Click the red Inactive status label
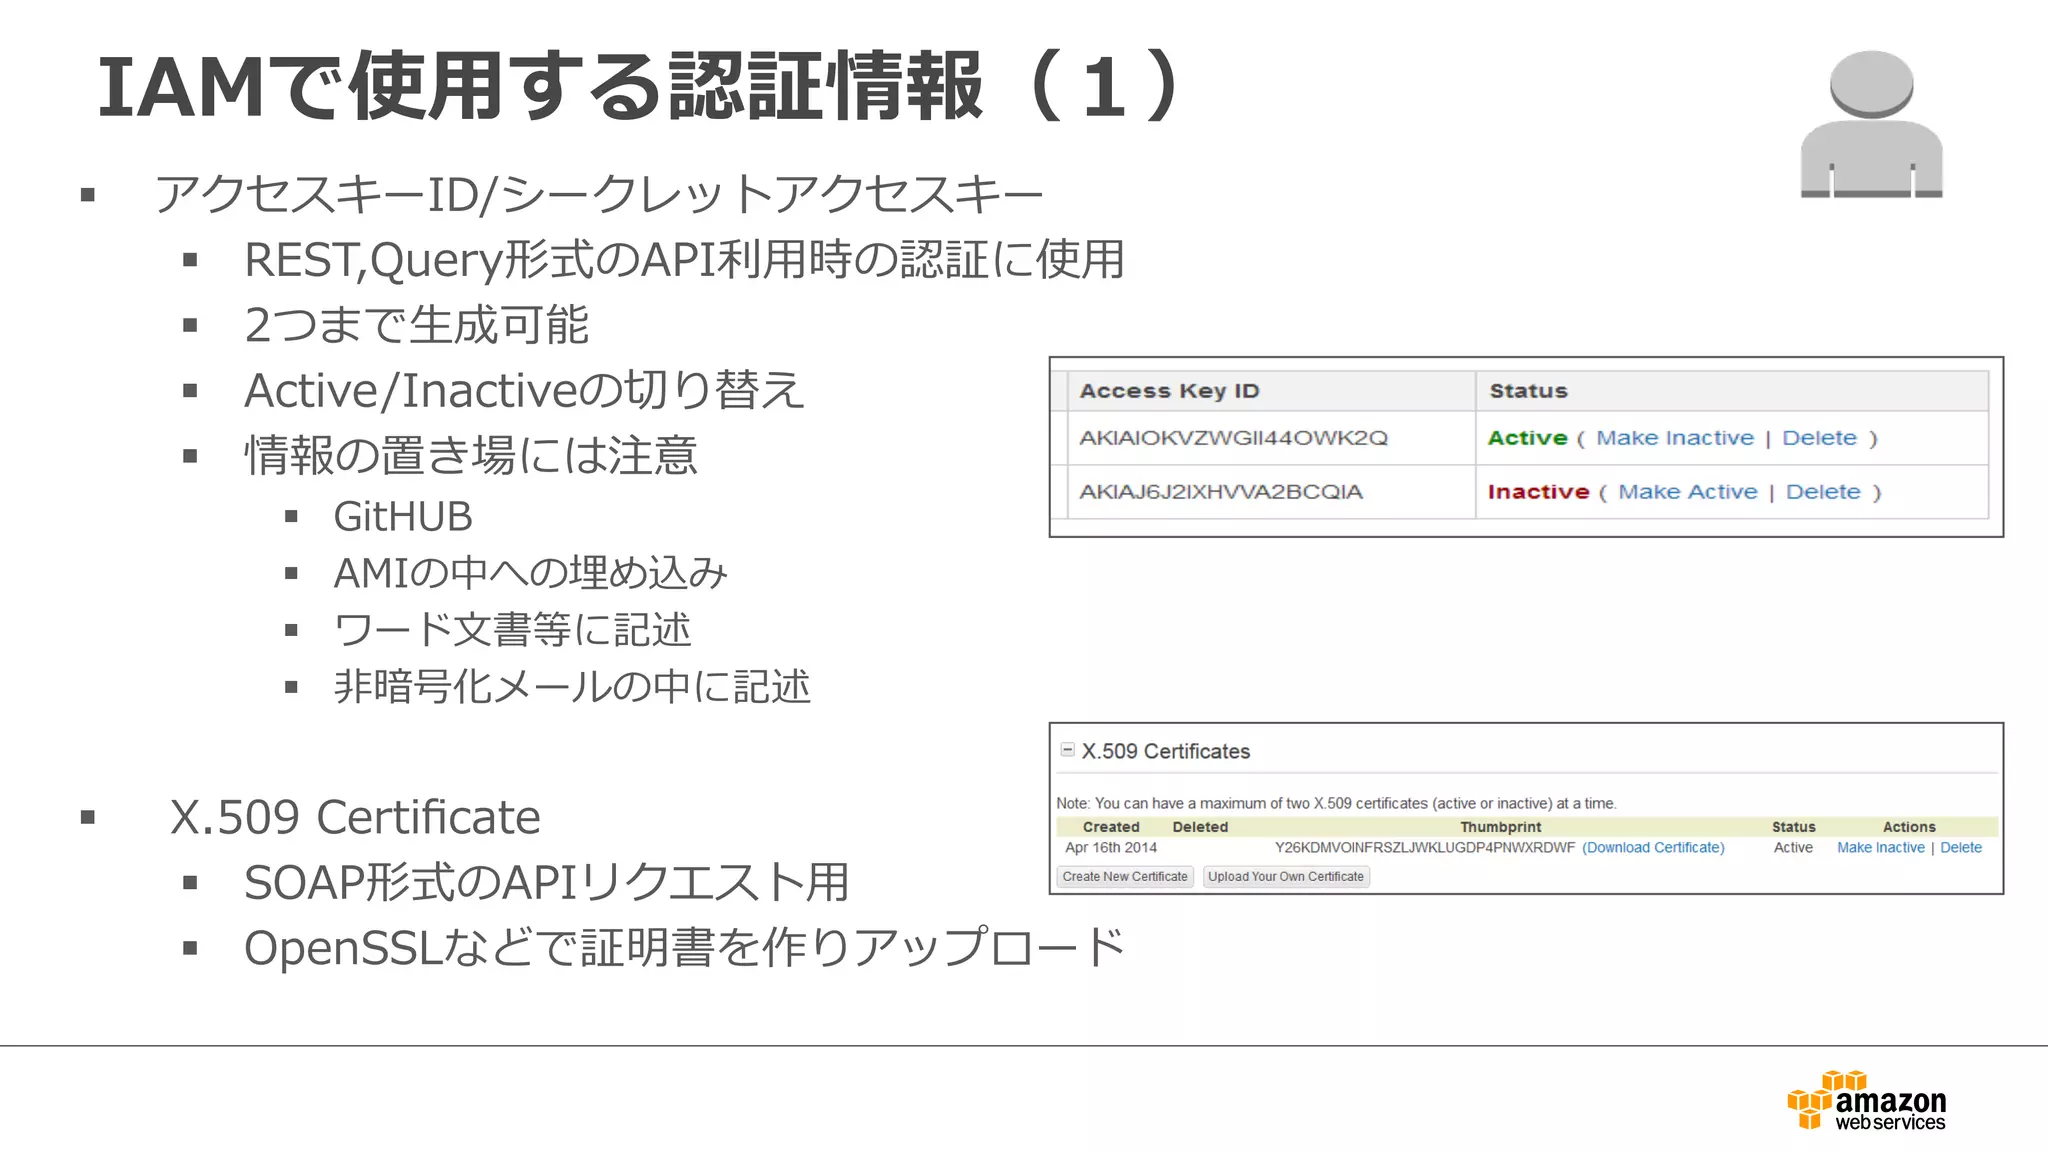Image resolution: width=2048 pixels, height=1152 pixels. coord(1538,492)
